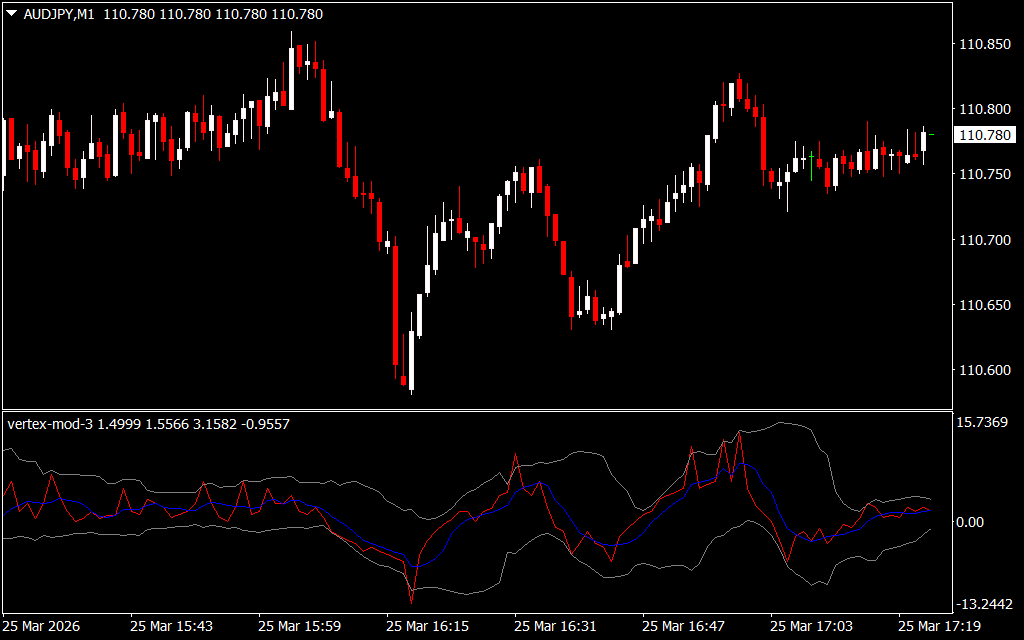
Task: Click the -13.2442 indicator scale minimum
Action: [x=984, y=604]
